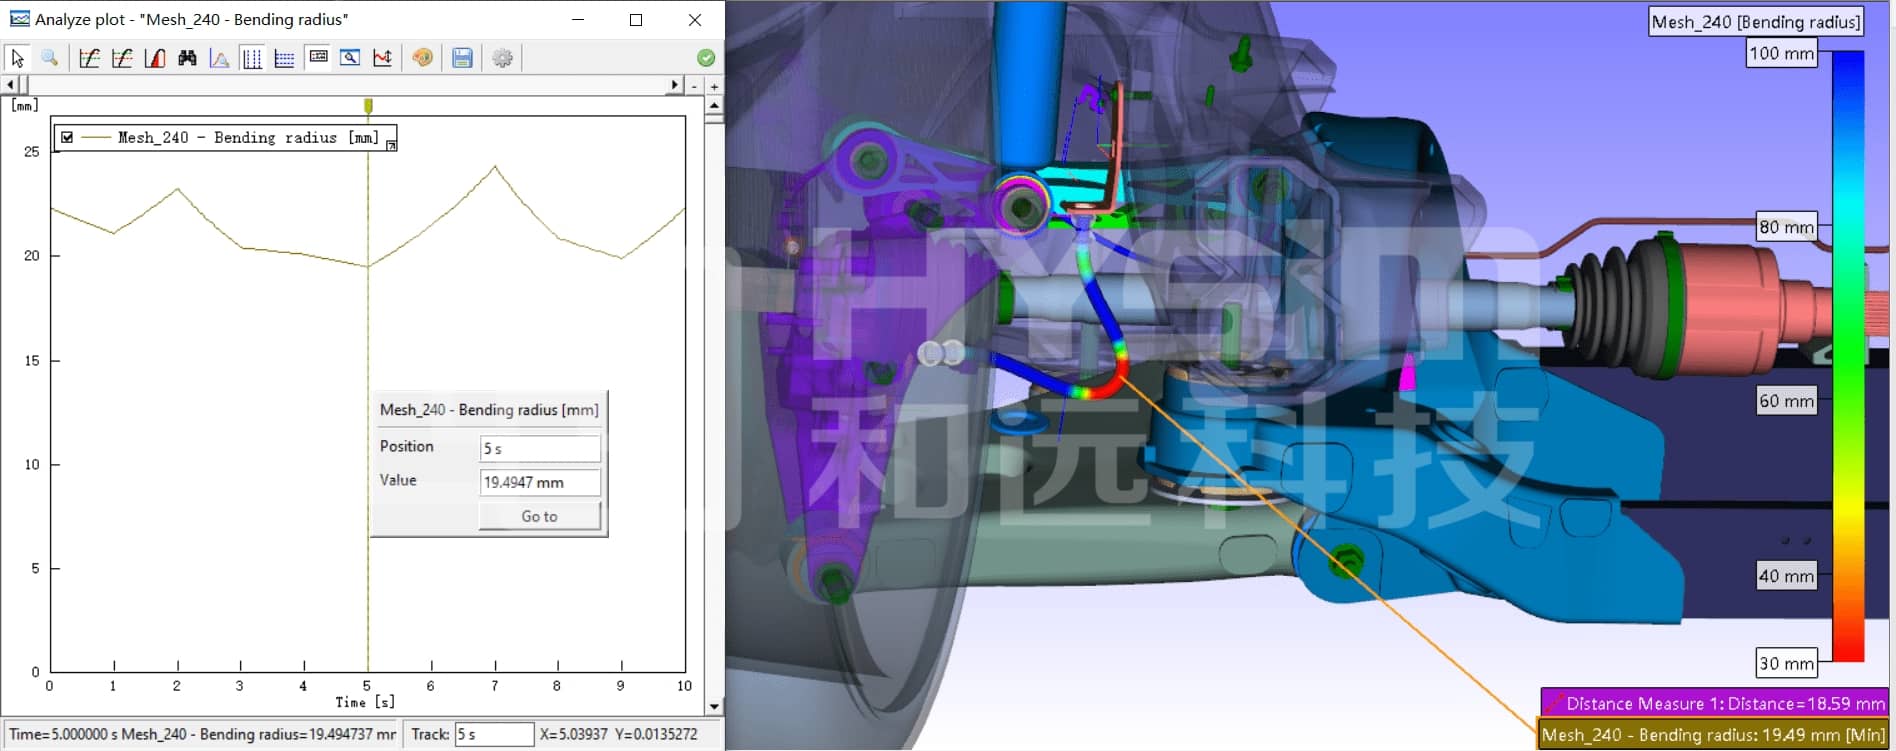This screenshot has width=1896, height=751.
Task: Open the color palette icon
Action: click(x=423, y=58)
